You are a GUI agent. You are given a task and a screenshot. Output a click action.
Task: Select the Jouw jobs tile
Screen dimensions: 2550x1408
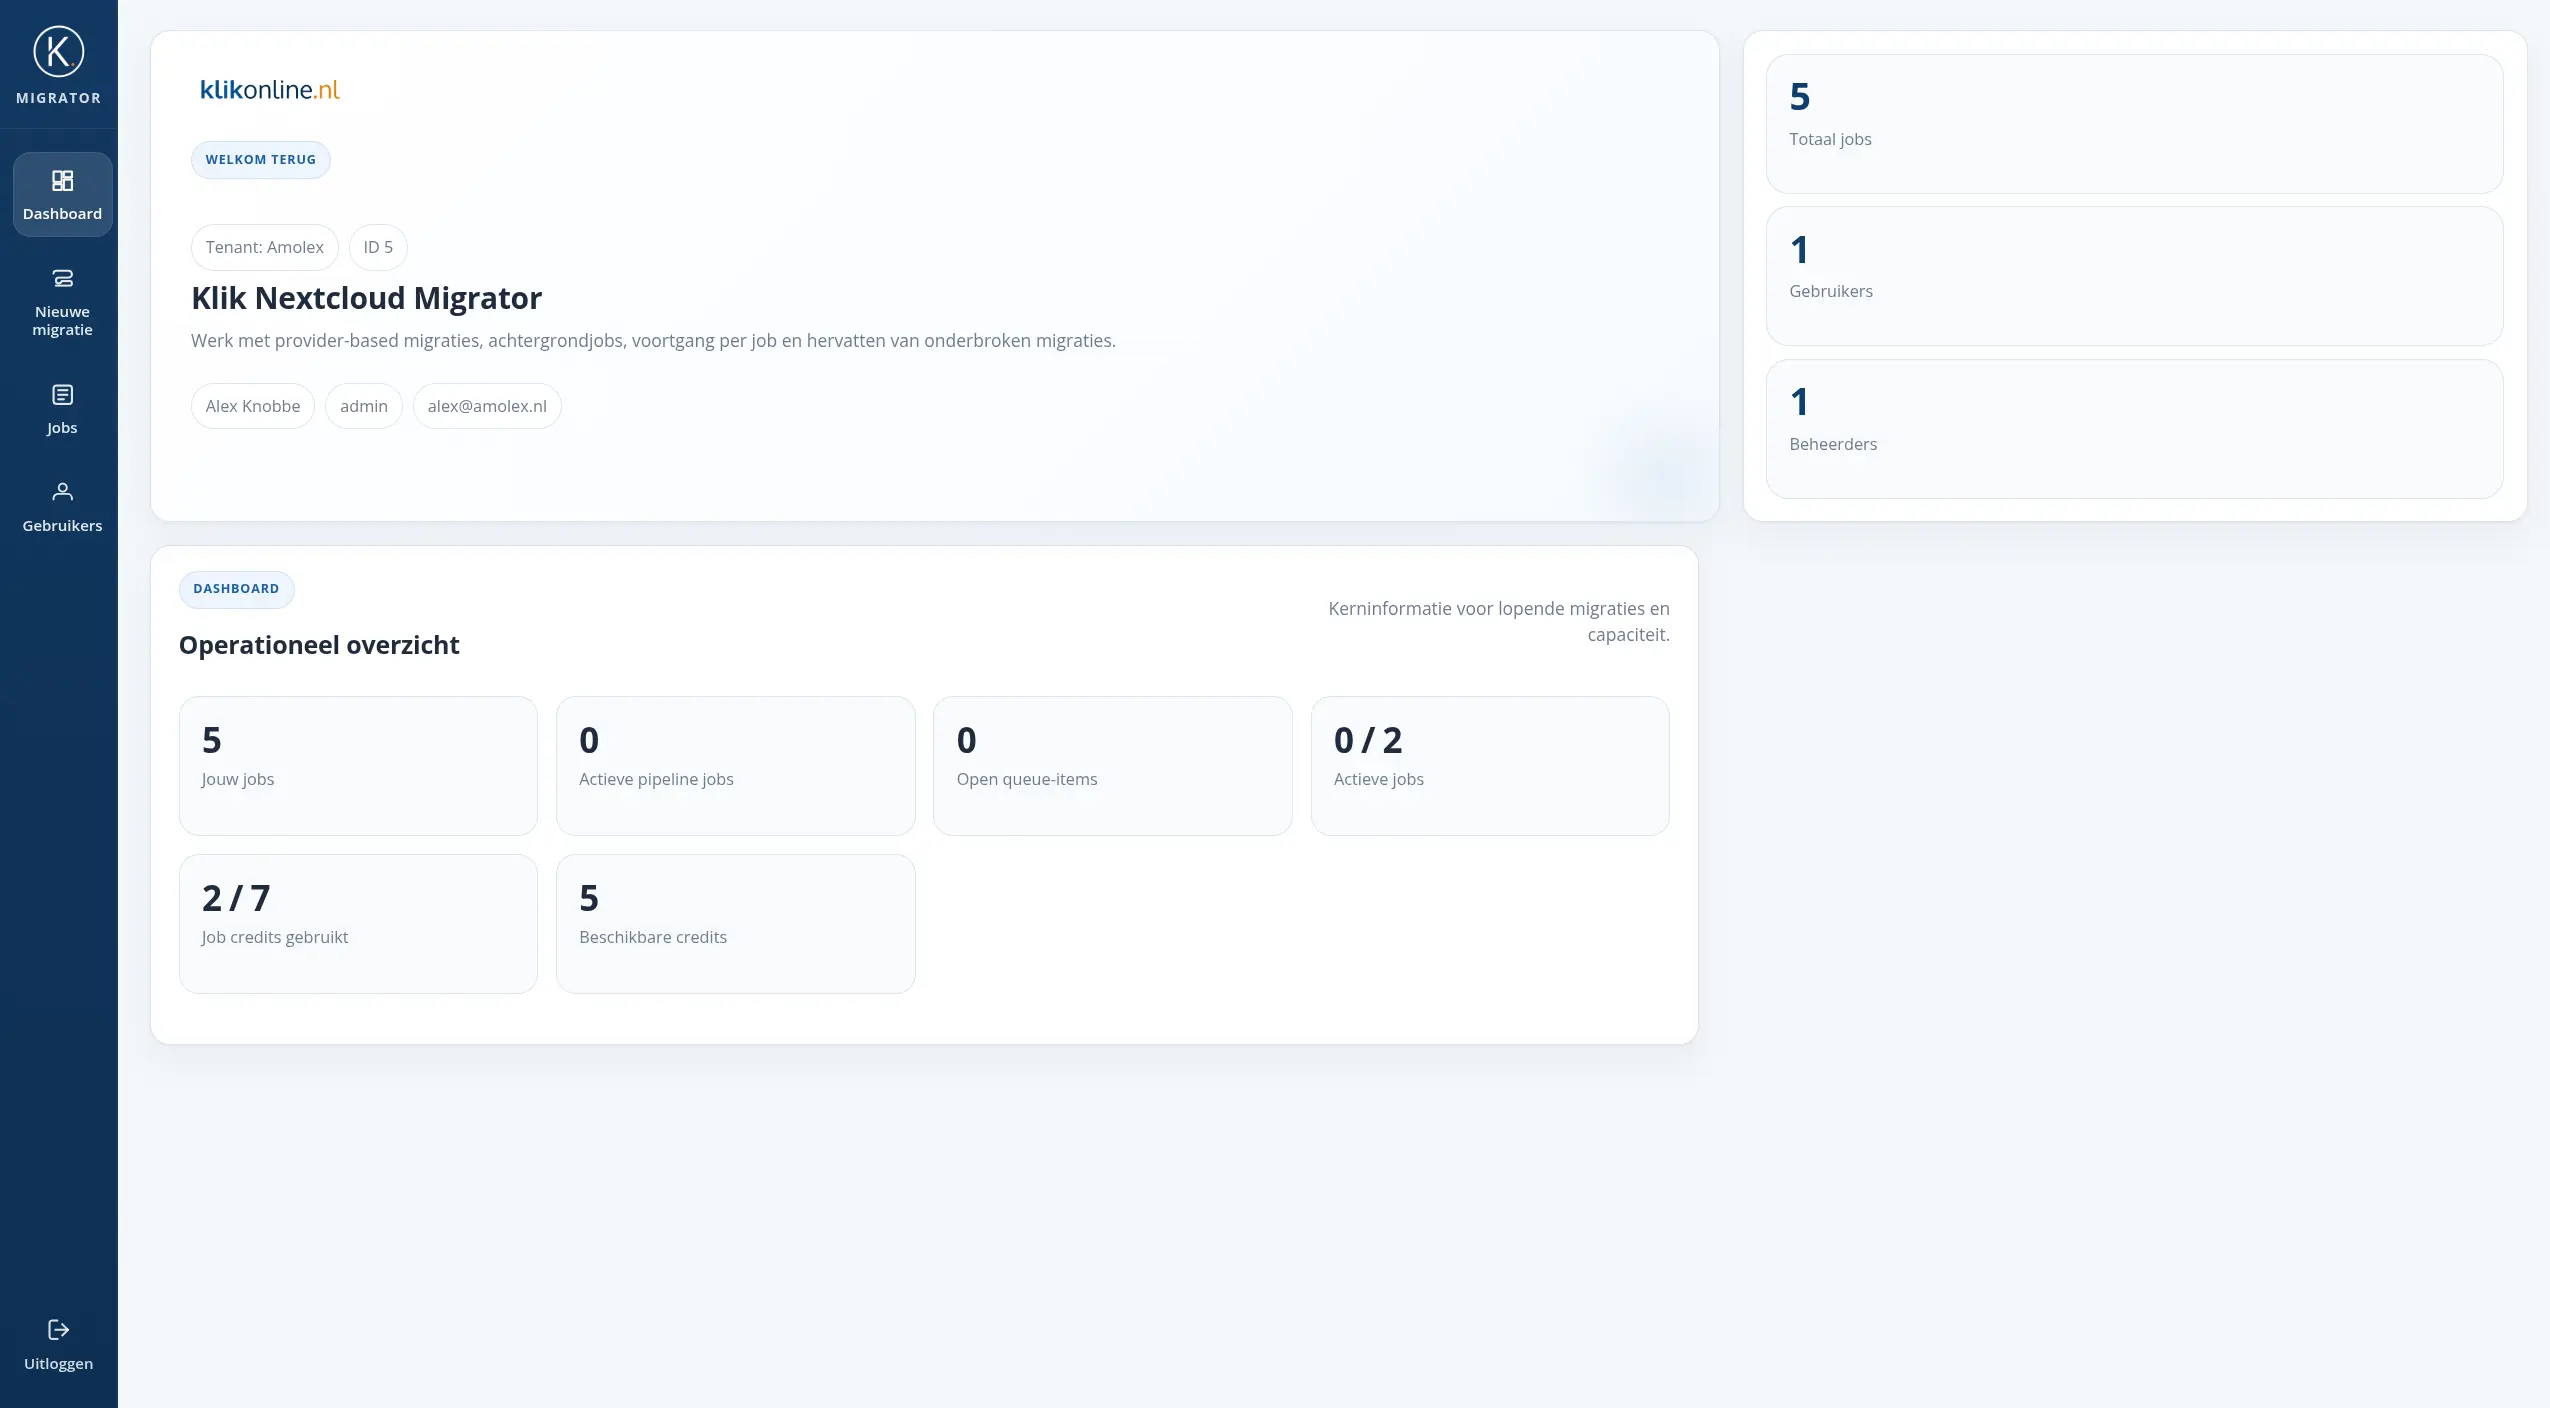[x=358, y=766]
